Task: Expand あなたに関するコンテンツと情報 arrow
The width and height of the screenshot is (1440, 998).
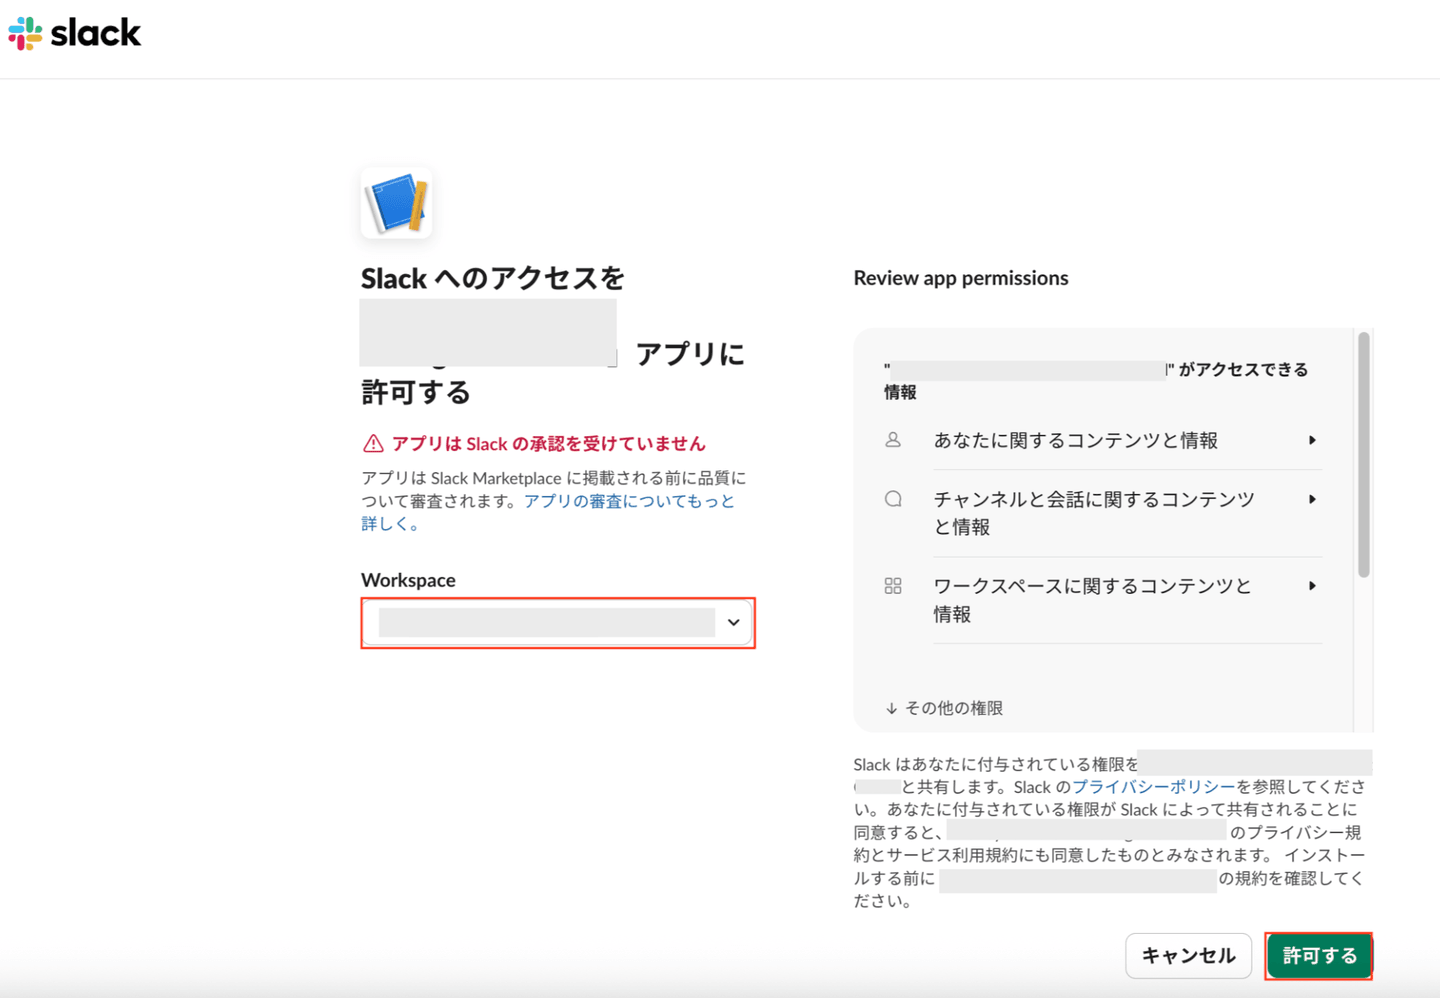Action: (1312, 440)
